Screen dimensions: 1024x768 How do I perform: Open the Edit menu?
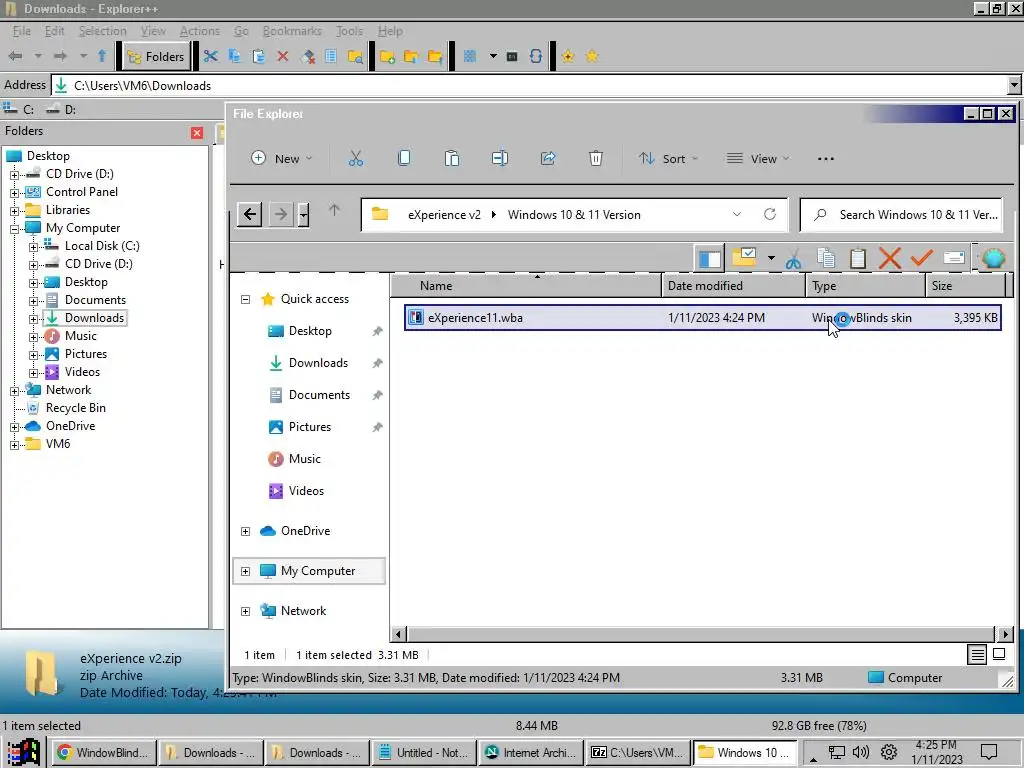pyautogui.click(x=54, y=31)
